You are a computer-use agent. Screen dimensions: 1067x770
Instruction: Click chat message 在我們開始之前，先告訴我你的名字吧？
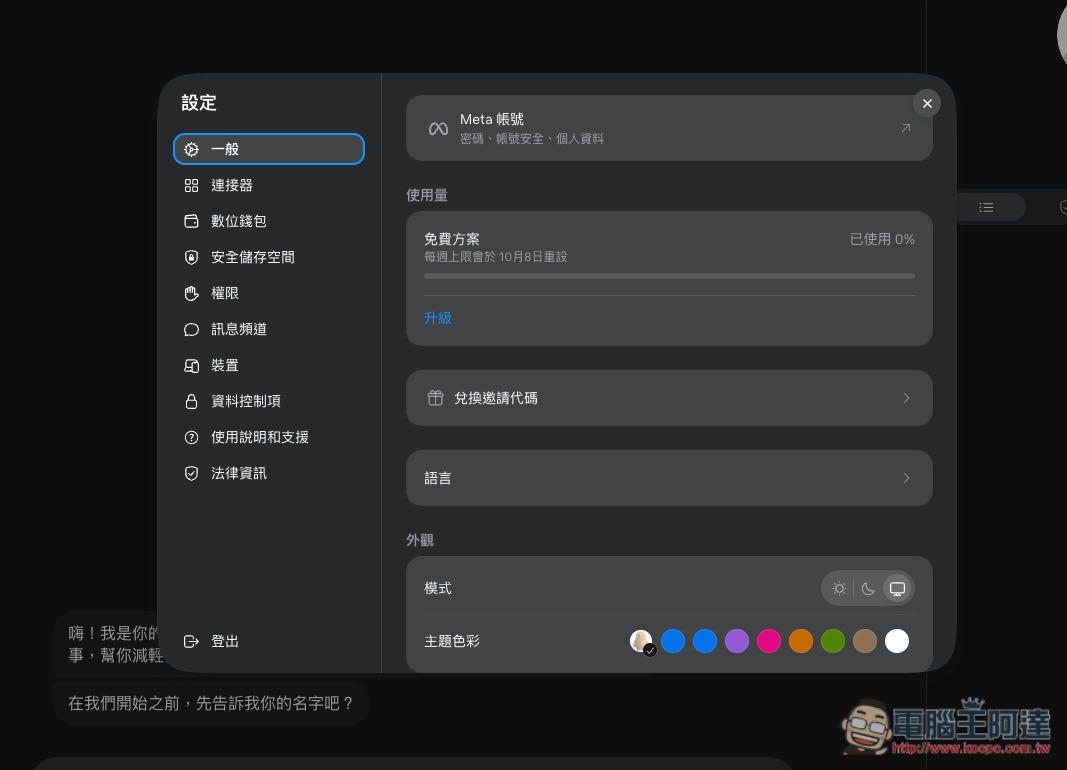211,703
